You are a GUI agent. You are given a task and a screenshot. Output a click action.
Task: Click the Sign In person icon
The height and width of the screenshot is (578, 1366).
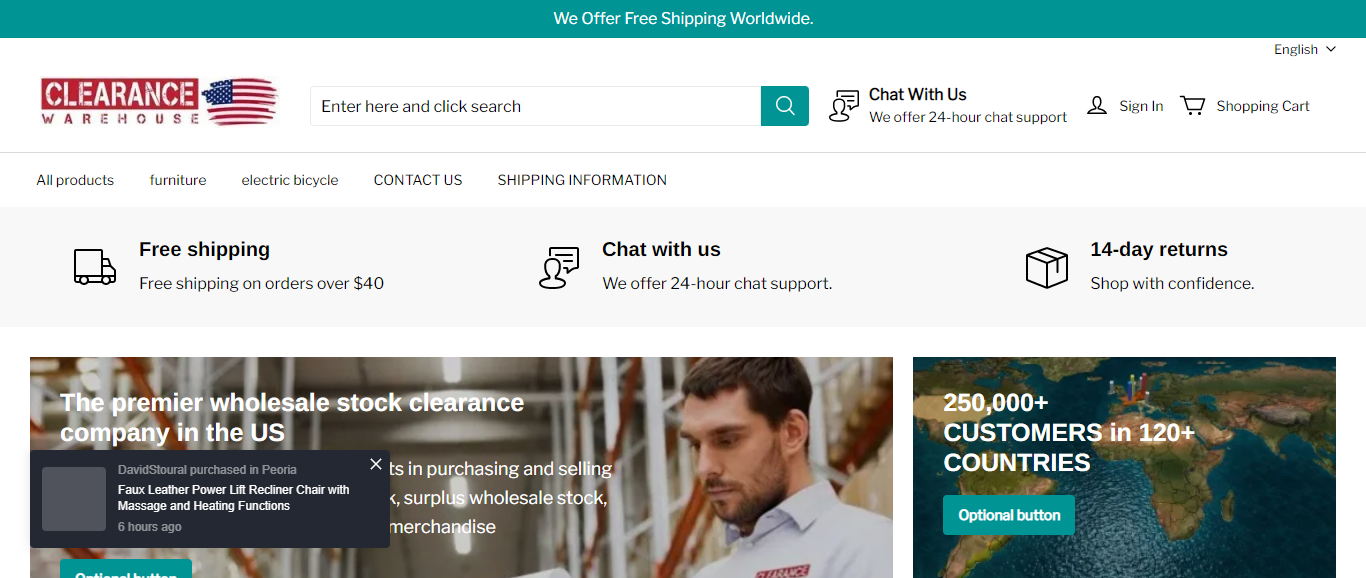coord(1097,106)
